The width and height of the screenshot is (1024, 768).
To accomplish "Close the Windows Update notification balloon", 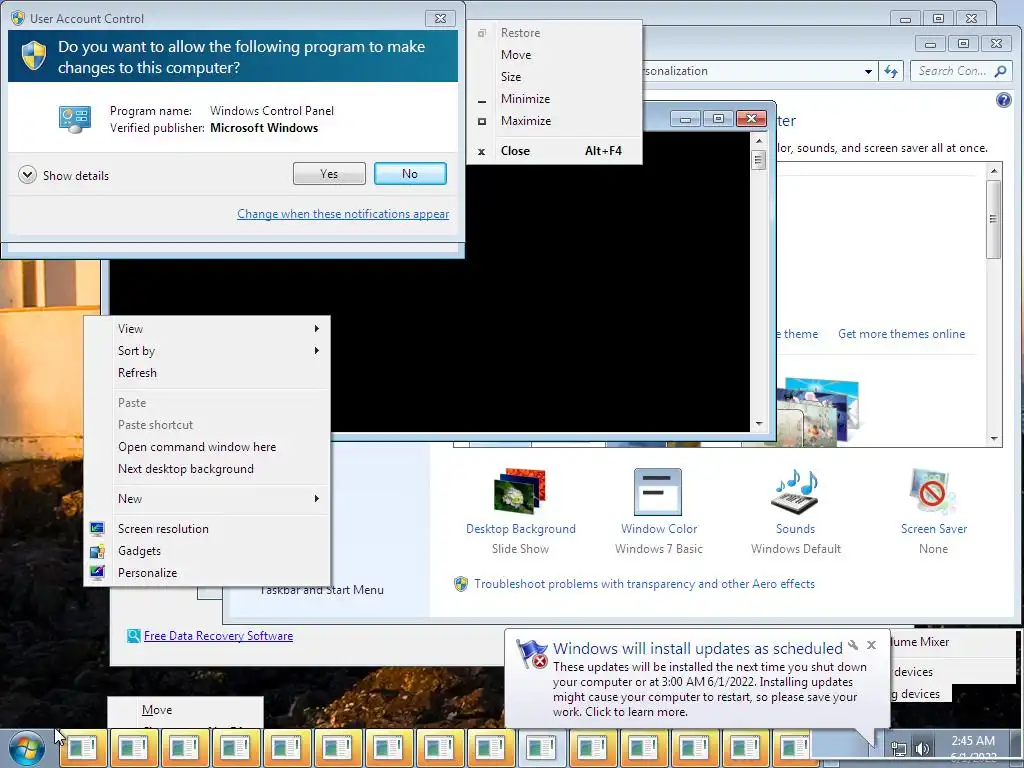I will coord(871,645).
